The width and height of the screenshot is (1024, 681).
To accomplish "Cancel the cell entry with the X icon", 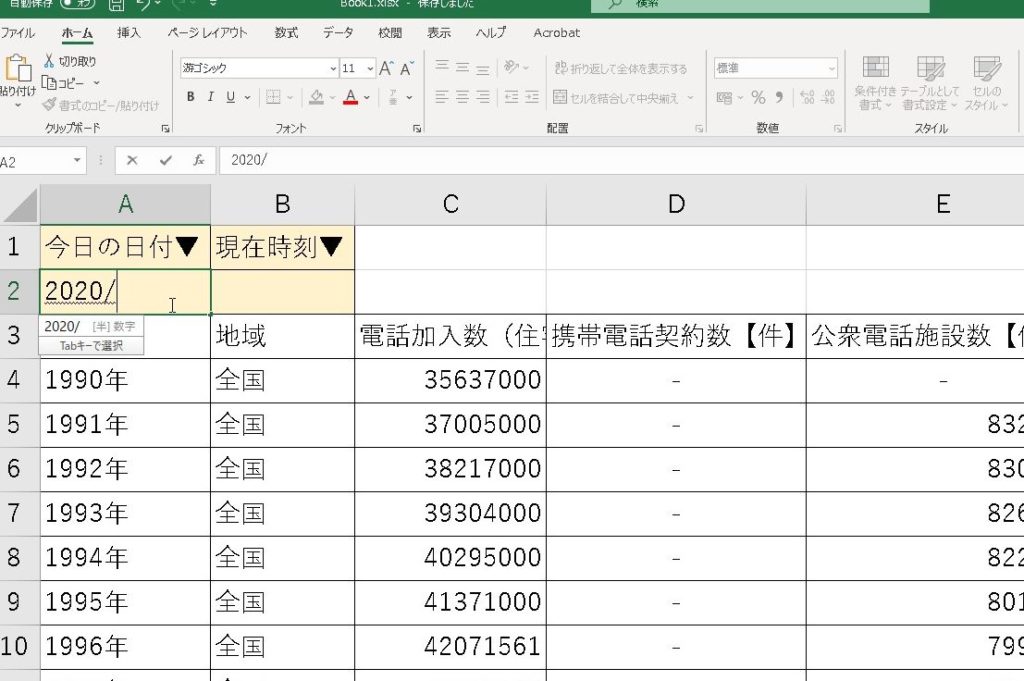I will tap(132, 160).
